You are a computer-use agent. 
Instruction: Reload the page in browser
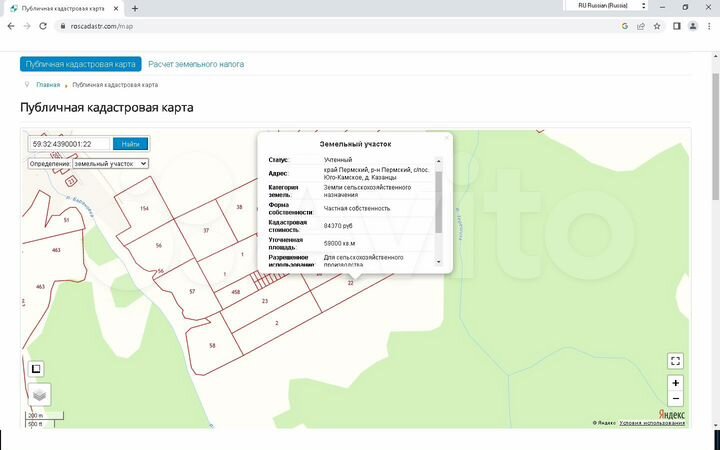[x=43, y=26]
